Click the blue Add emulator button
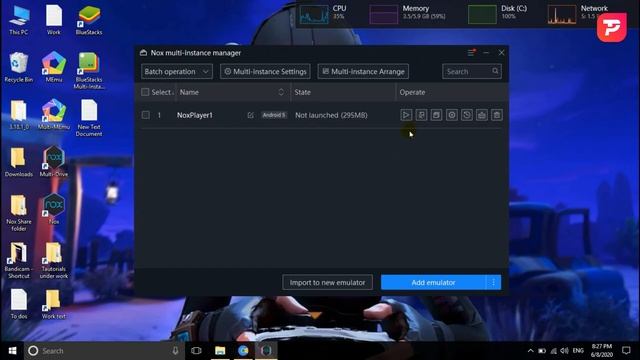 click(x=433, y=282)
